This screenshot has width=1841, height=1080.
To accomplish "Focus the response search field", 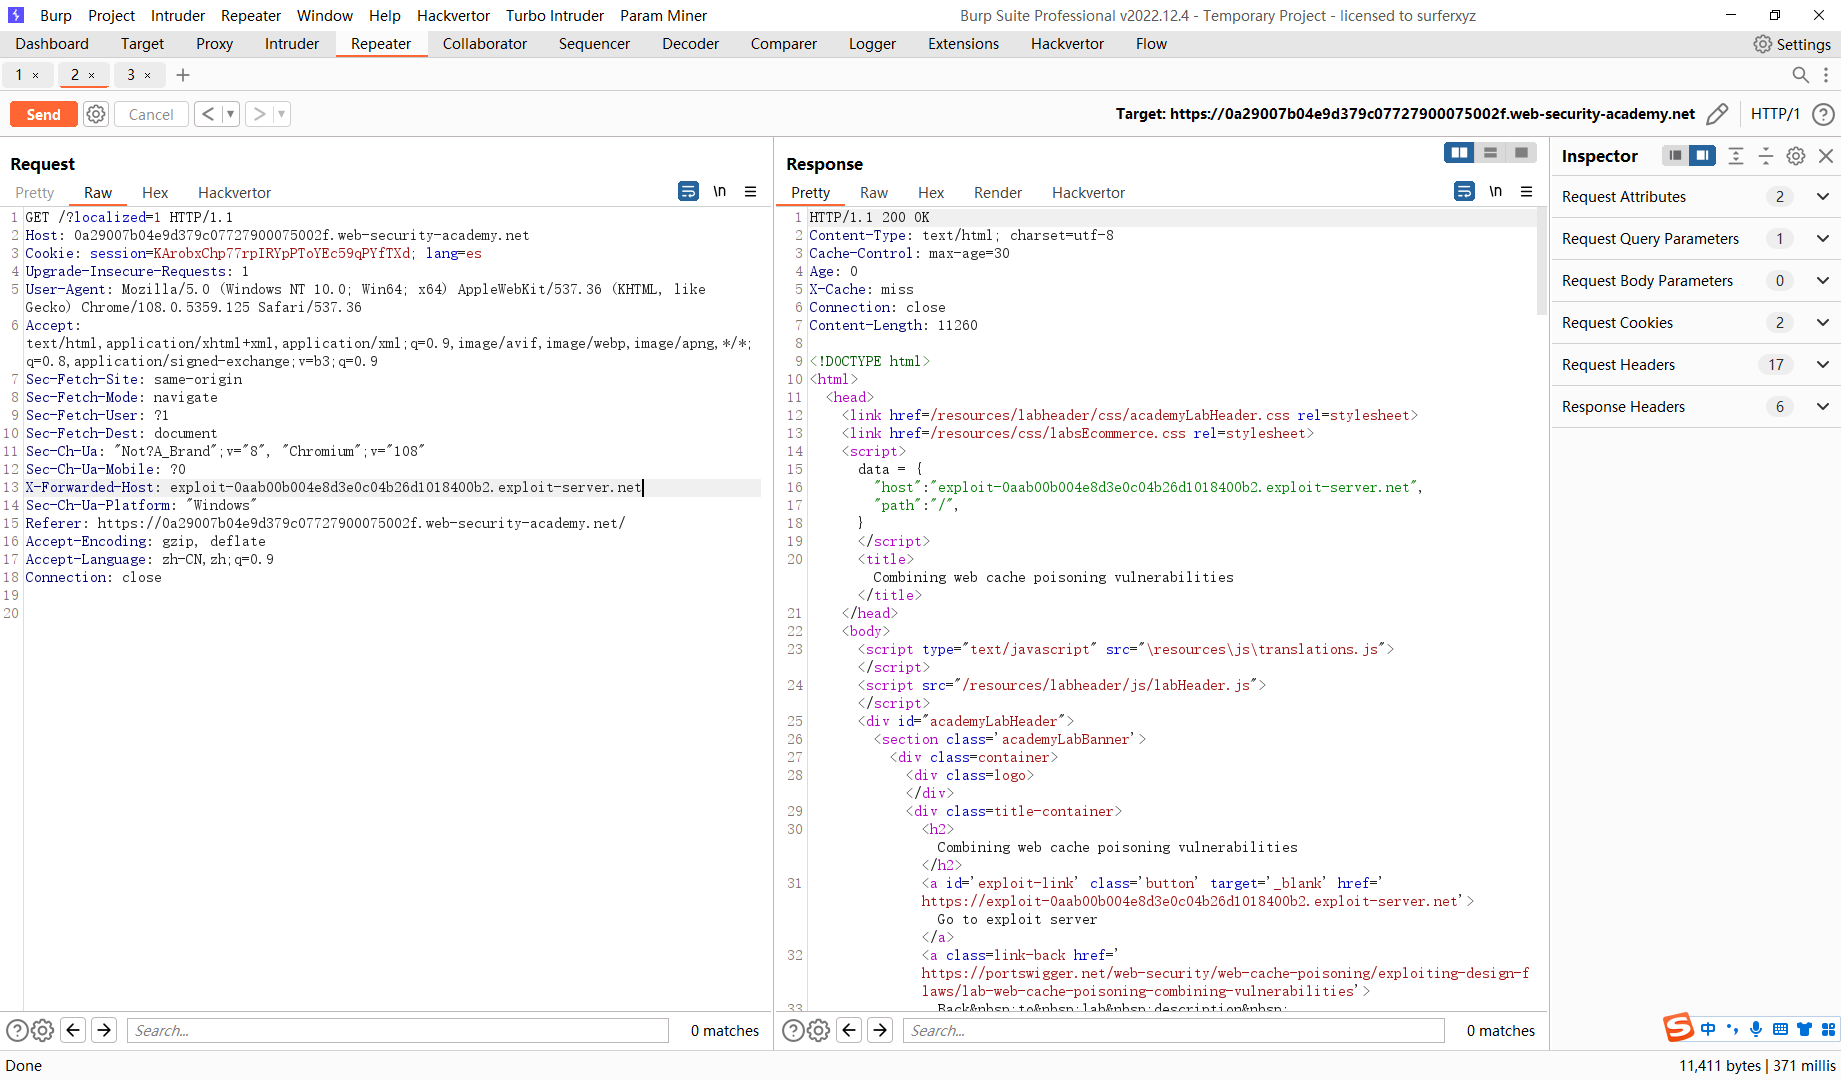I will click(x=1174, y=1030).
